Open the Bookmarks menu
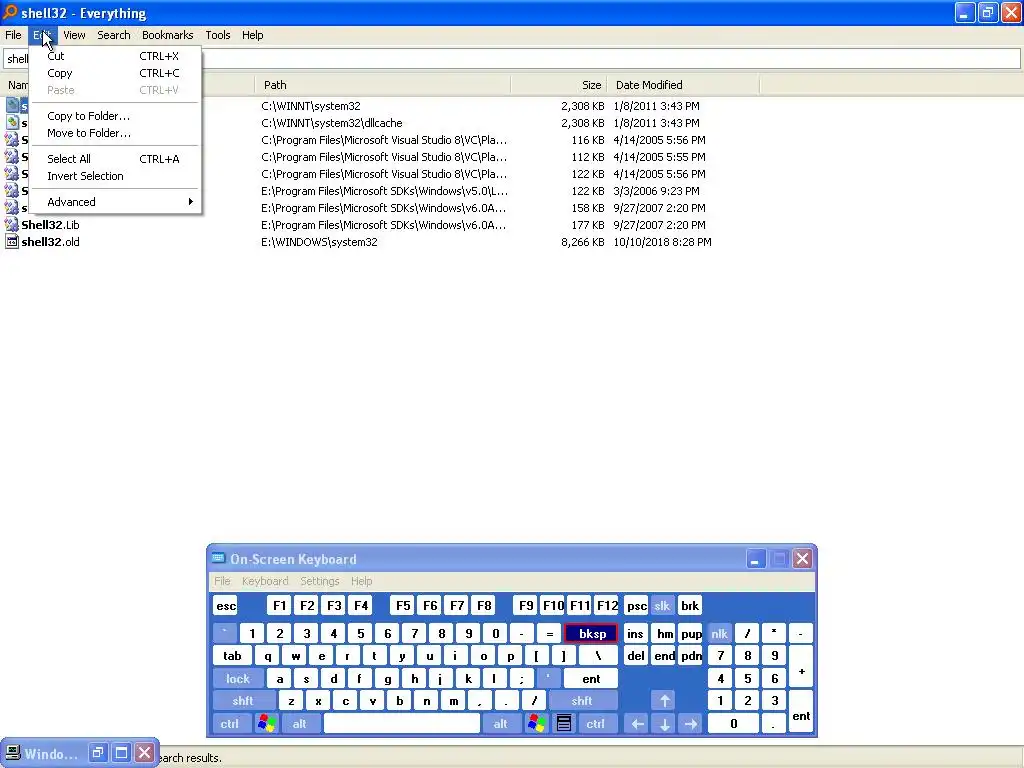Image resolution: width=1024 pixels, height=768 pixels. pos(167,35)
